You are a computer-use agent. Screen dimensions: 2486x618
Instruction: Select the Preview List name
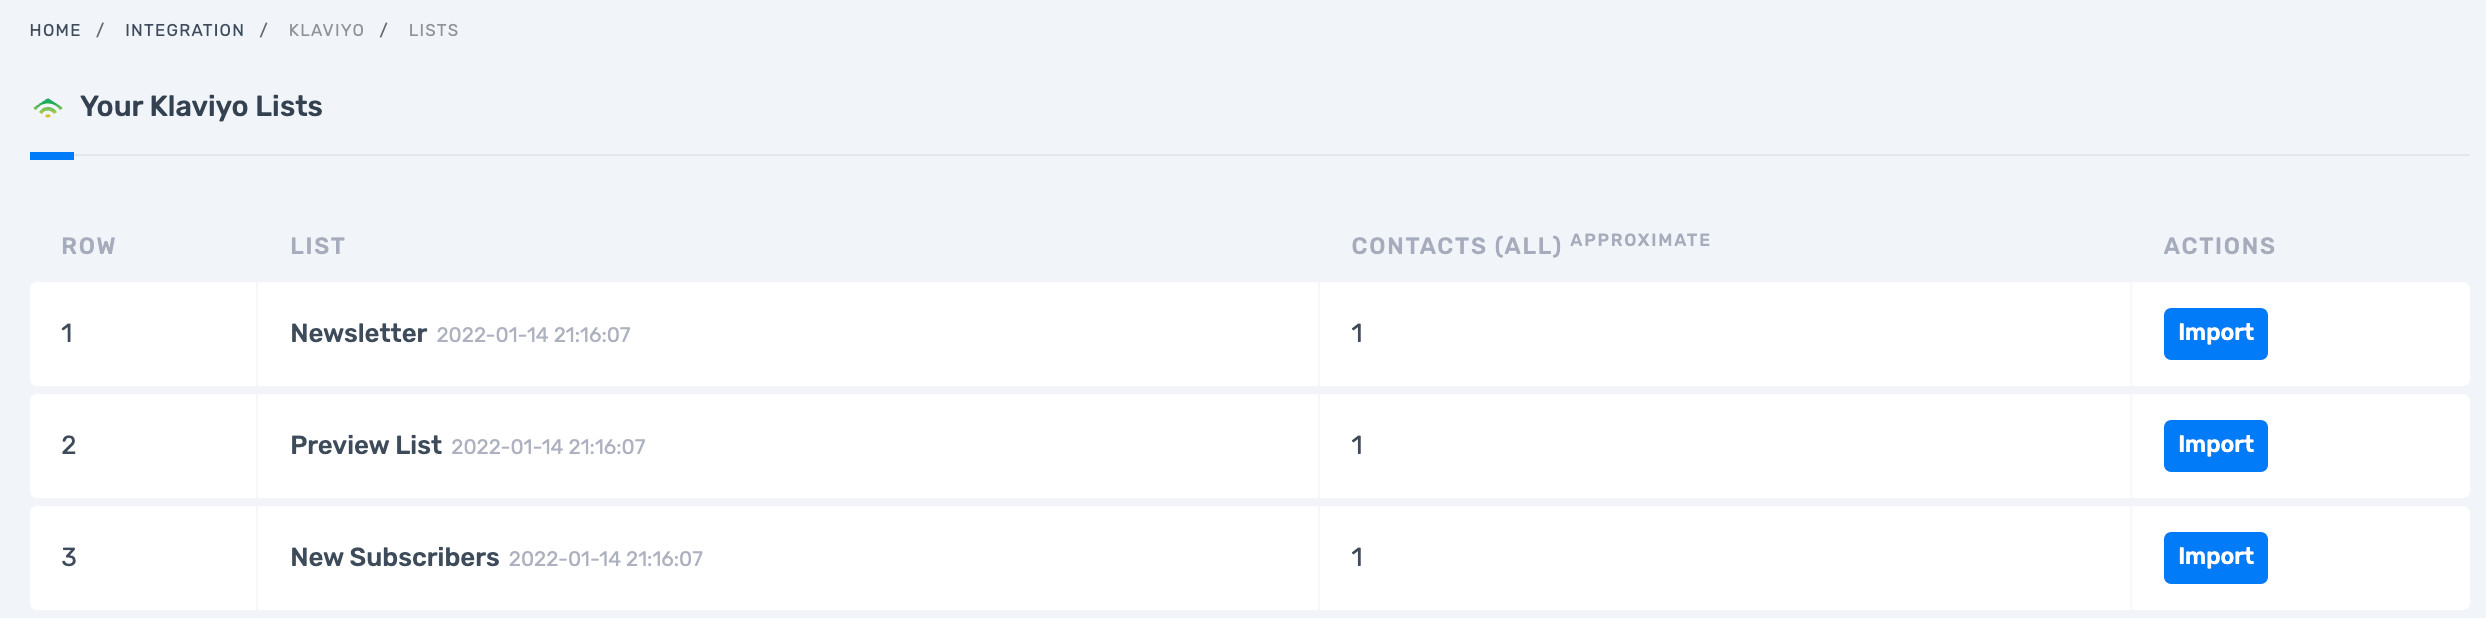[x=366, y=445]
